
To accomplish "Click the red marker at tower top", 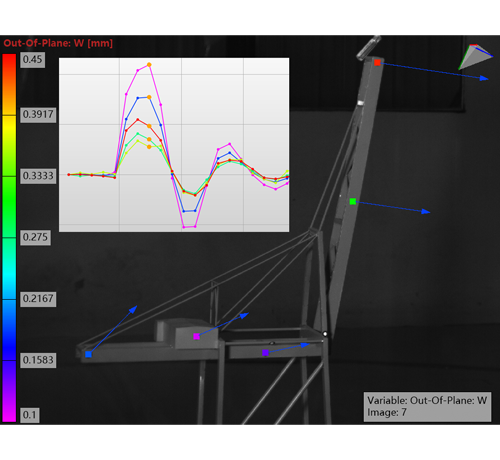I will [x=377, y=63].
